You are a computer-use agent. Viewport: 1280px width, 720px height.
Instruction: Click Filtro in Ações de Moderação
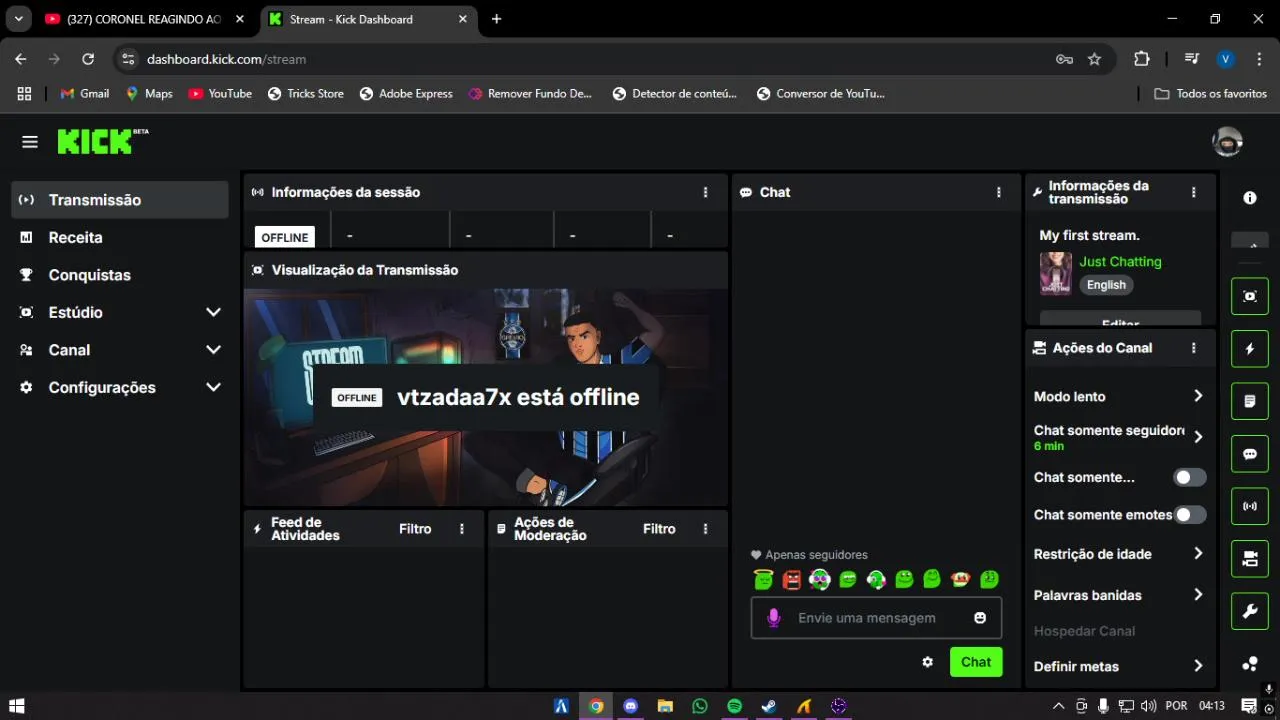click(x=659, y=529)
